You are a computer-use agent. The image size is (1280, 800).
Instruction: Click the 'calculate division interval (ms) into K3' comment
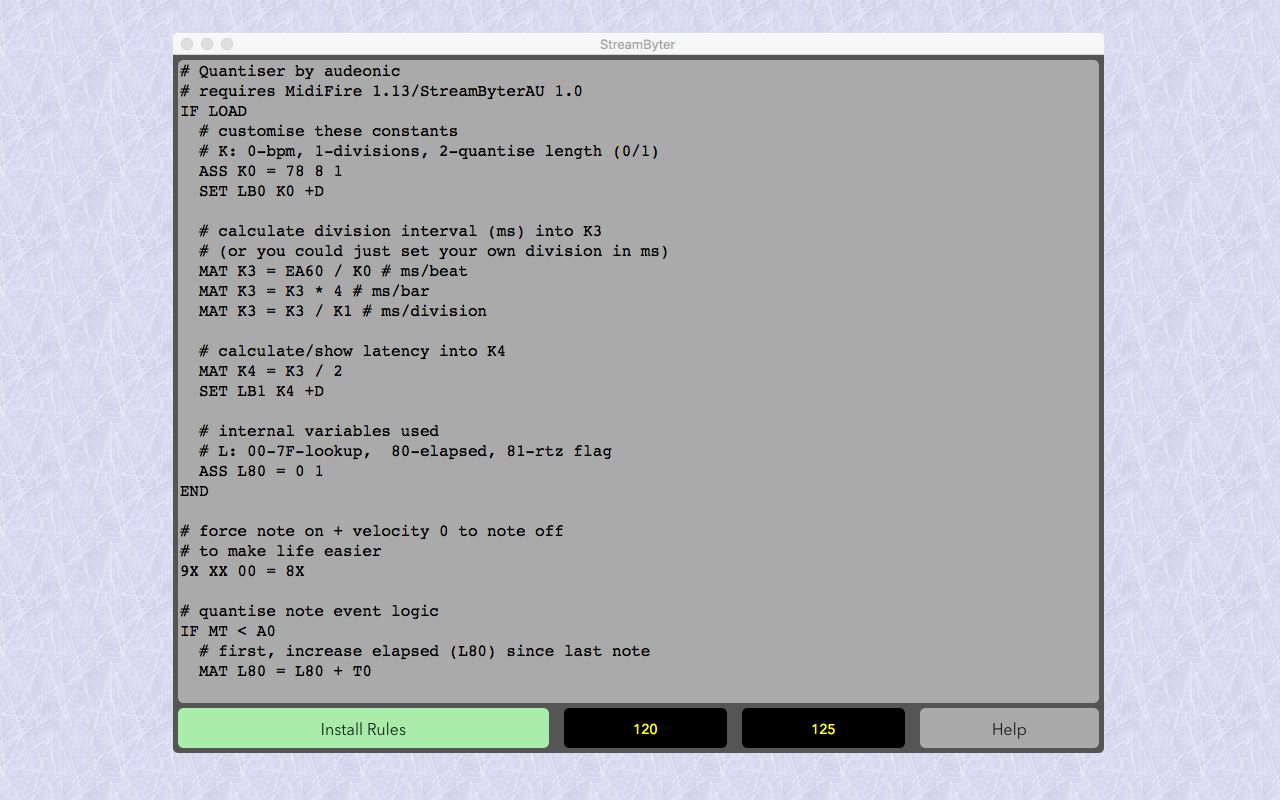(x=400, y=231)
